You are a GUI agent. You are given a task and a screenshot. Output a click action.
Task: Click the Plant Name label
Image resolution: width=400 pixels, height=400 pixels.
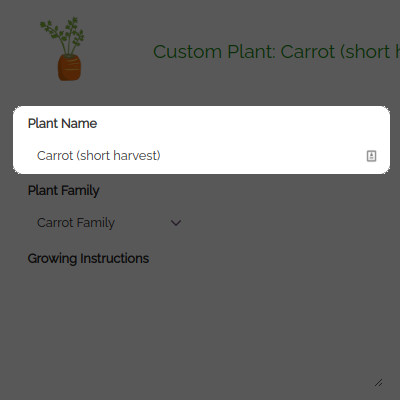(62, 124)
